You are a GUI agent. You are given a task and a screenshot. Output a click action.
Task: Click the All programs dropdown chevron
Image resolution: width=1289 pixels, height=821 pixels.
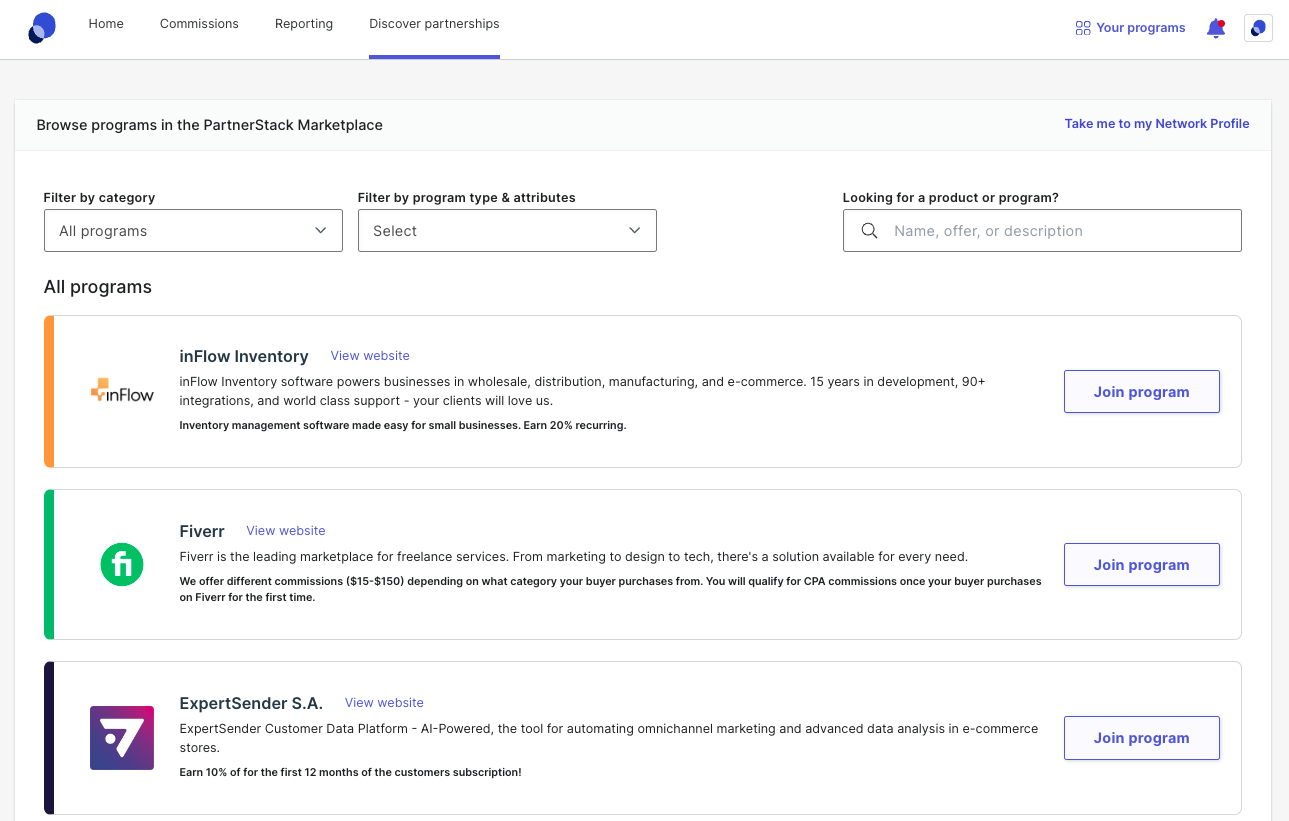click(x=321, y=231)
